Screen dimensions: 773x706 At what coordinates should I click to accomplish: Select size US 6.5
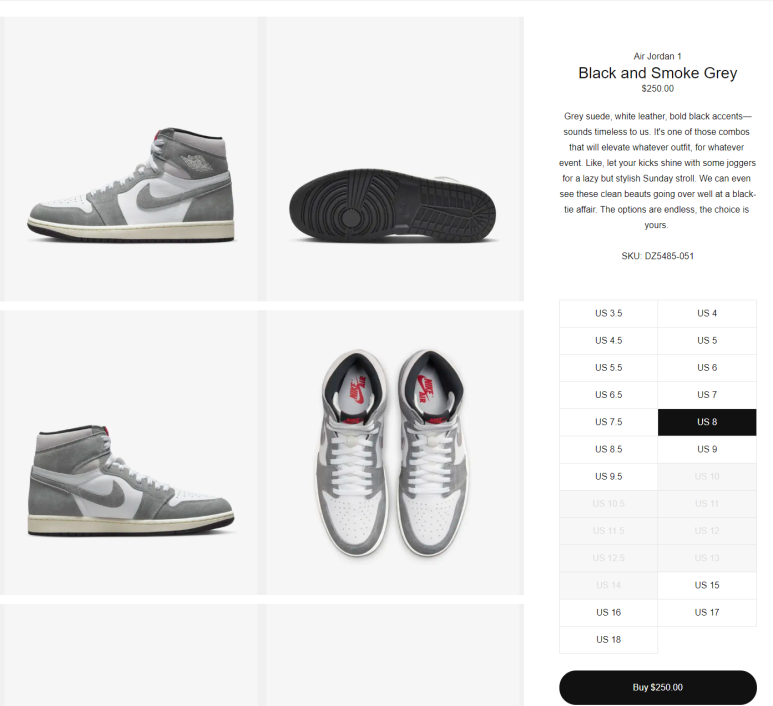(608, 395)
